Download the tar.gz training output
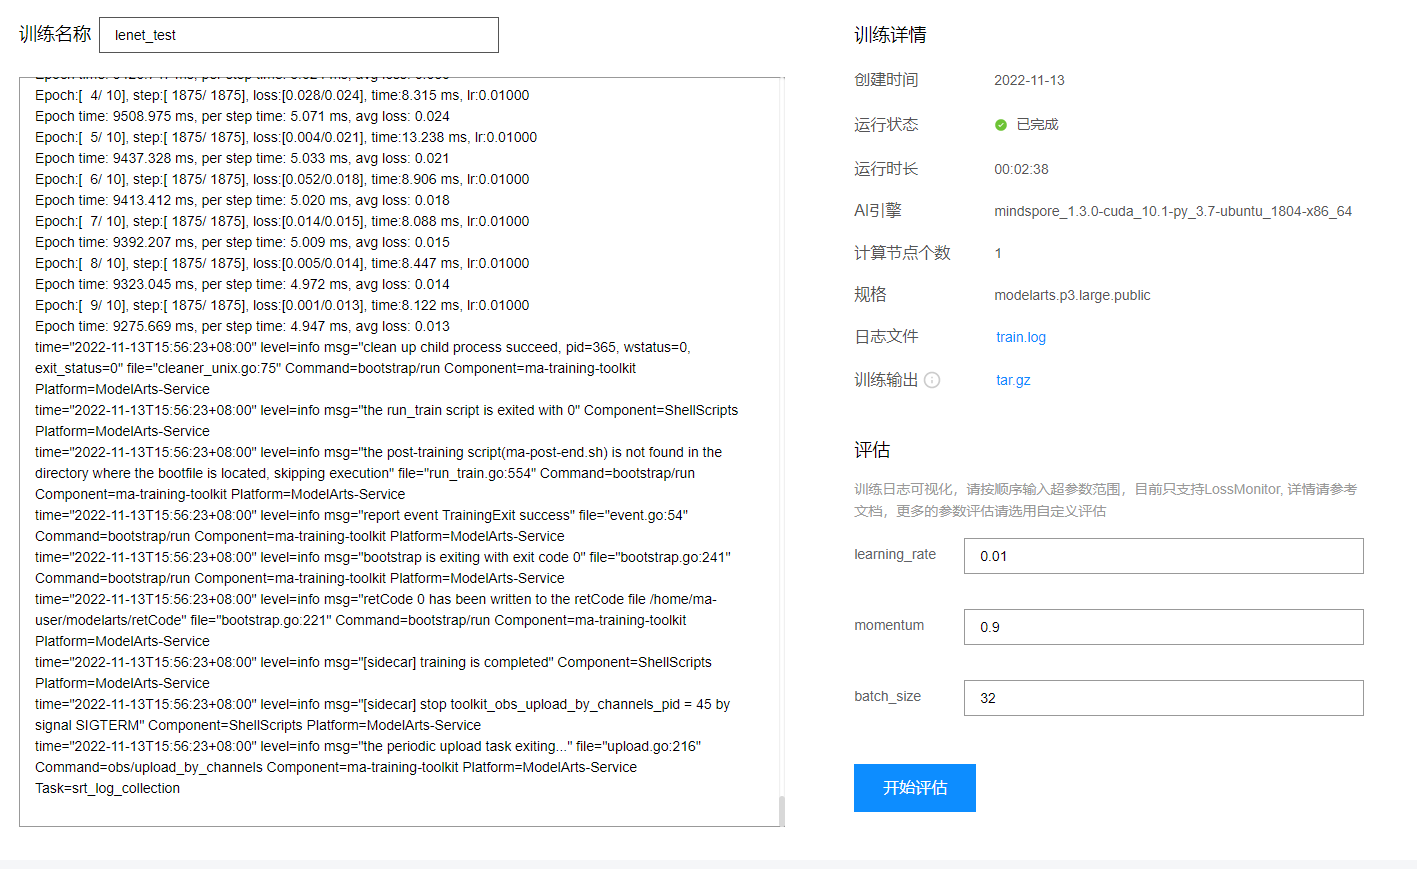This screenshot has width=1417, height=869. (x=1013, y=380)
